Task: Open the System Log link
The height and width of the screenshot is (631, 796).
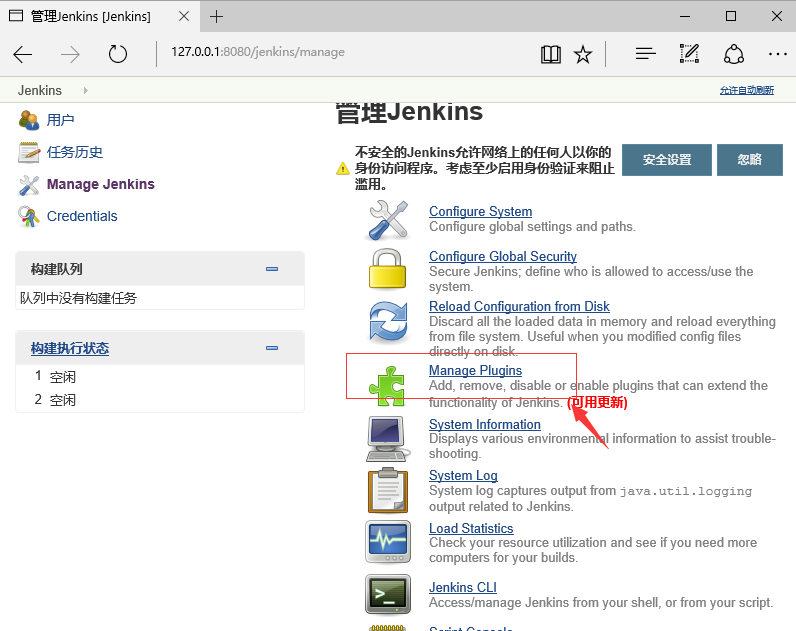Action: coord(463,476)
